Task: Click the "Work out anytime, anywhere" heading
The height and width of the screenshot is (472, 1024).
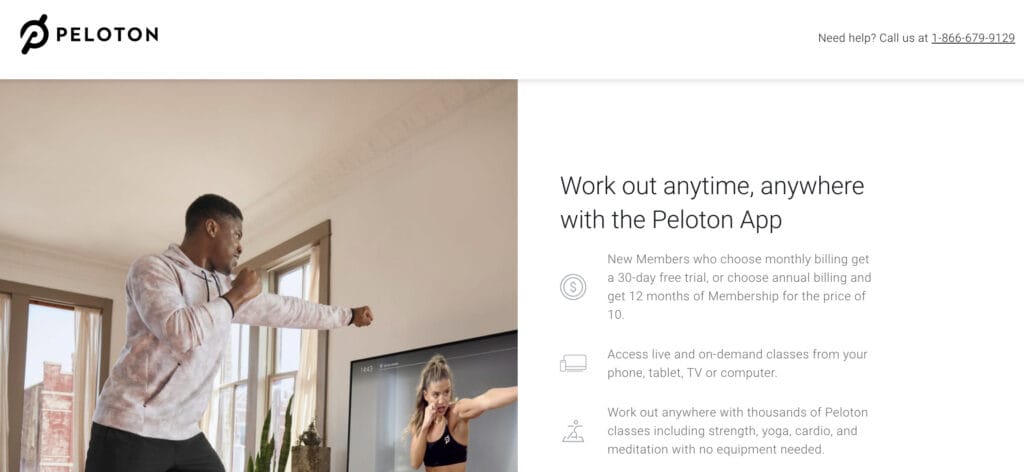Action: [712, 185]
